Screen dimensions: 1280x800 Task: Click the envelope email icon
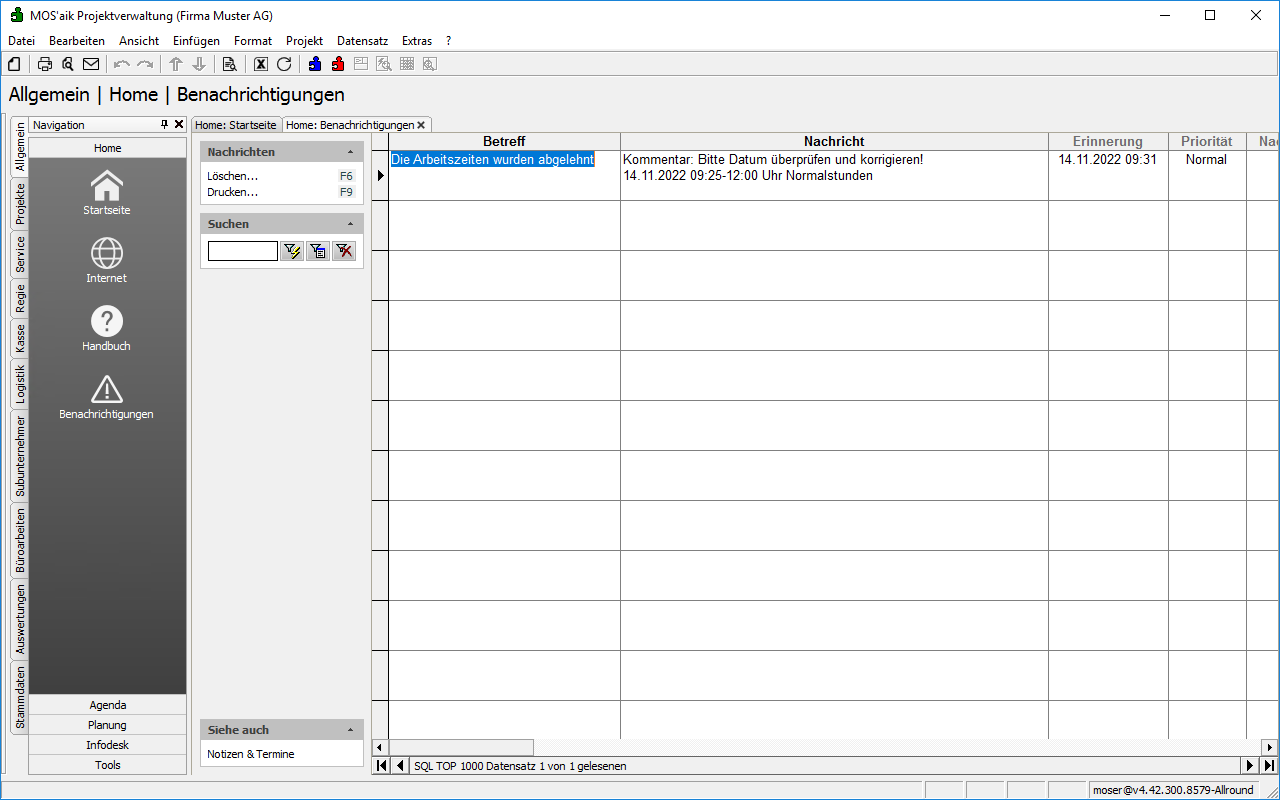[x=91, y=64]
